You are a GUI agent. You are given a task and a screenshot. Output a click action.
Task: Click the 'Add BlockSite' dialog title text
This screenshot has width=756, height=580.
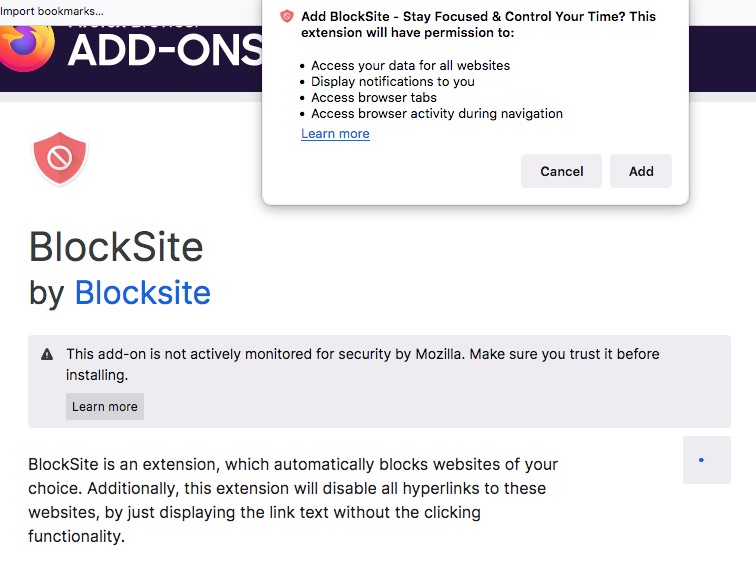point(478,24)
